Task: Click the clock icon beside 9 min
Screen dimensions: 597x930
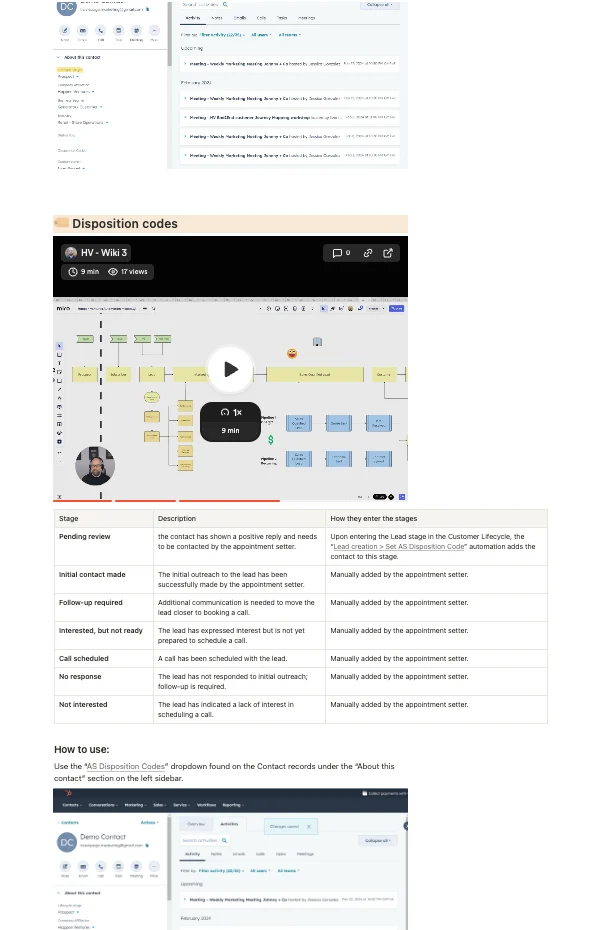Action: [x=73, y=272]
